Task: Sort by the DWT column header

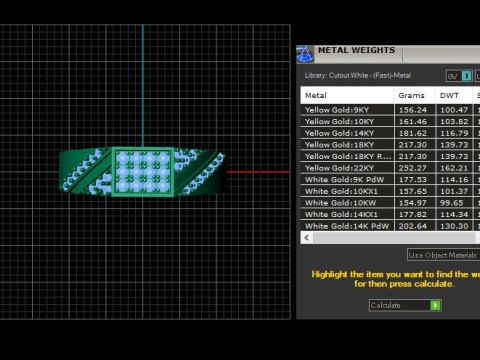Action: 454,95
